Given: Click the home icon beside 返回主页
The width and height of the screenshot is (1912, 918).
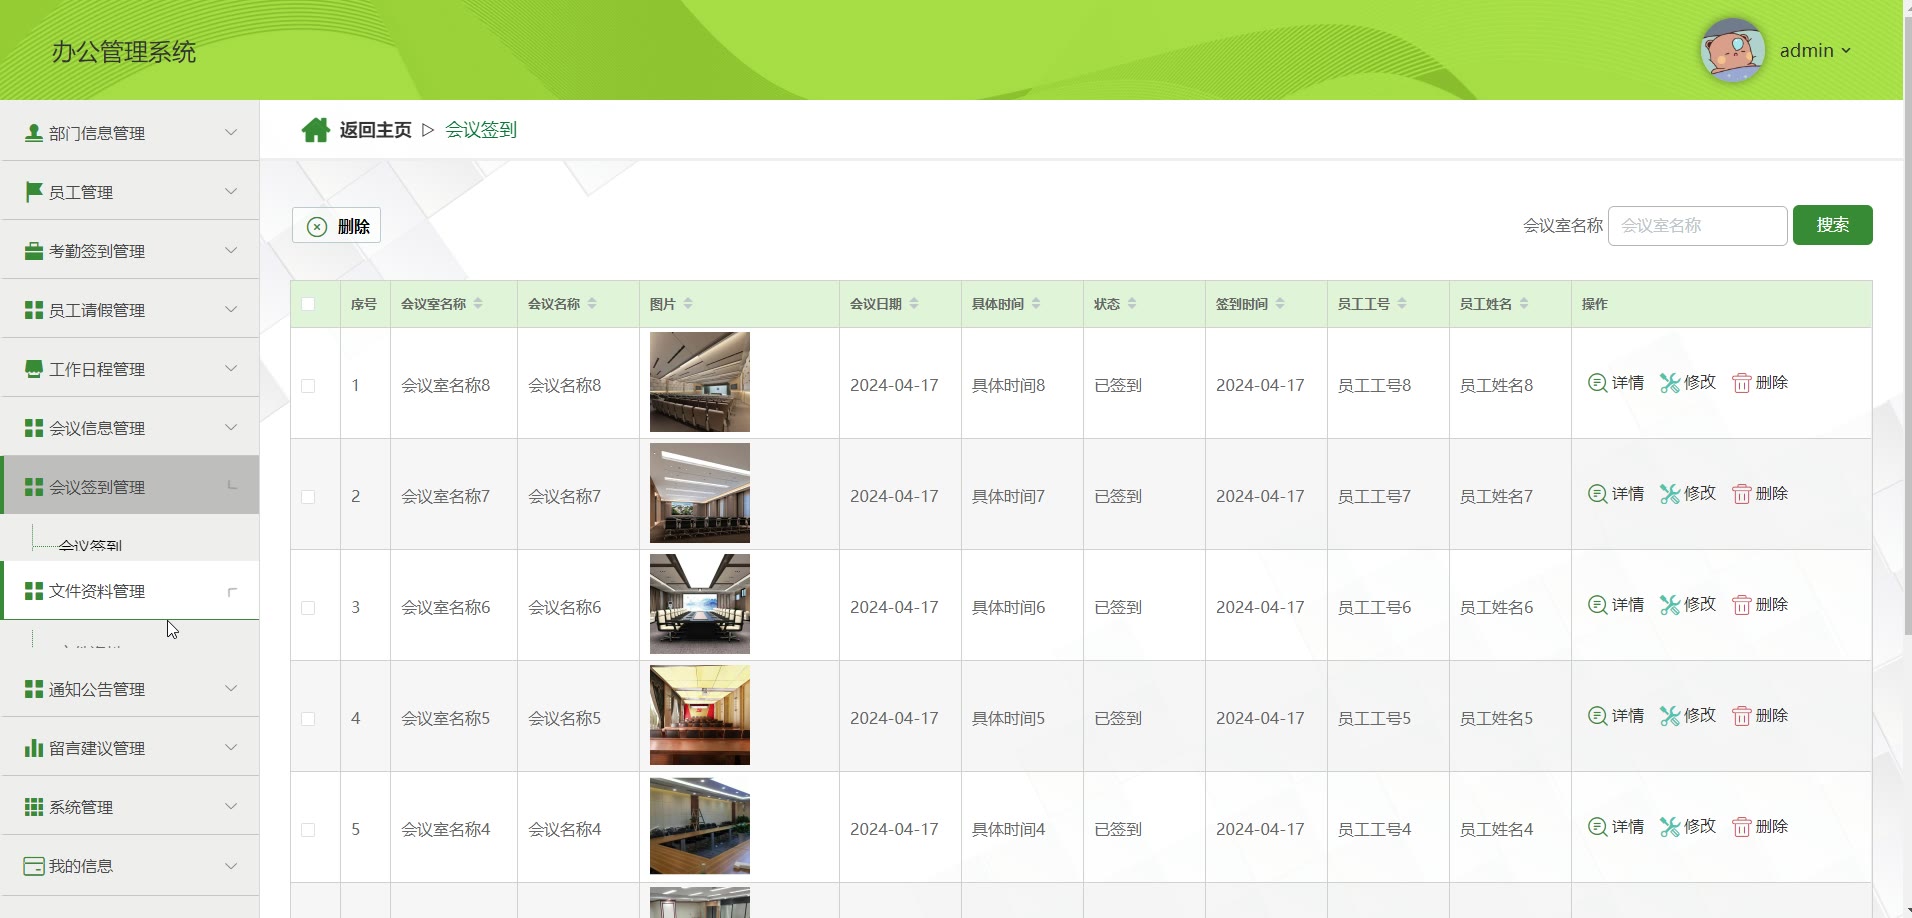Looking at the screenshot, I should pyautogui.click(x=316, y=130).
